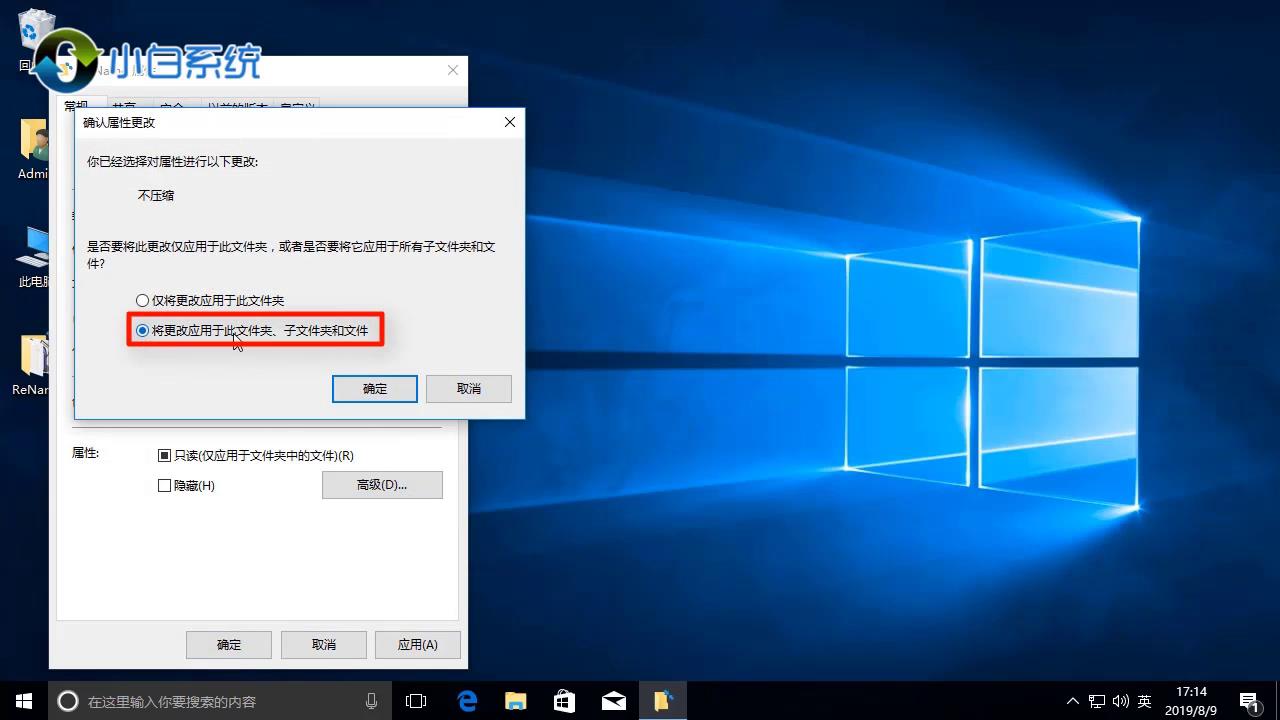Screen dimensions: 1280x720
Task: Enable the 隐藏(H) checkbox
Action: 164,485
